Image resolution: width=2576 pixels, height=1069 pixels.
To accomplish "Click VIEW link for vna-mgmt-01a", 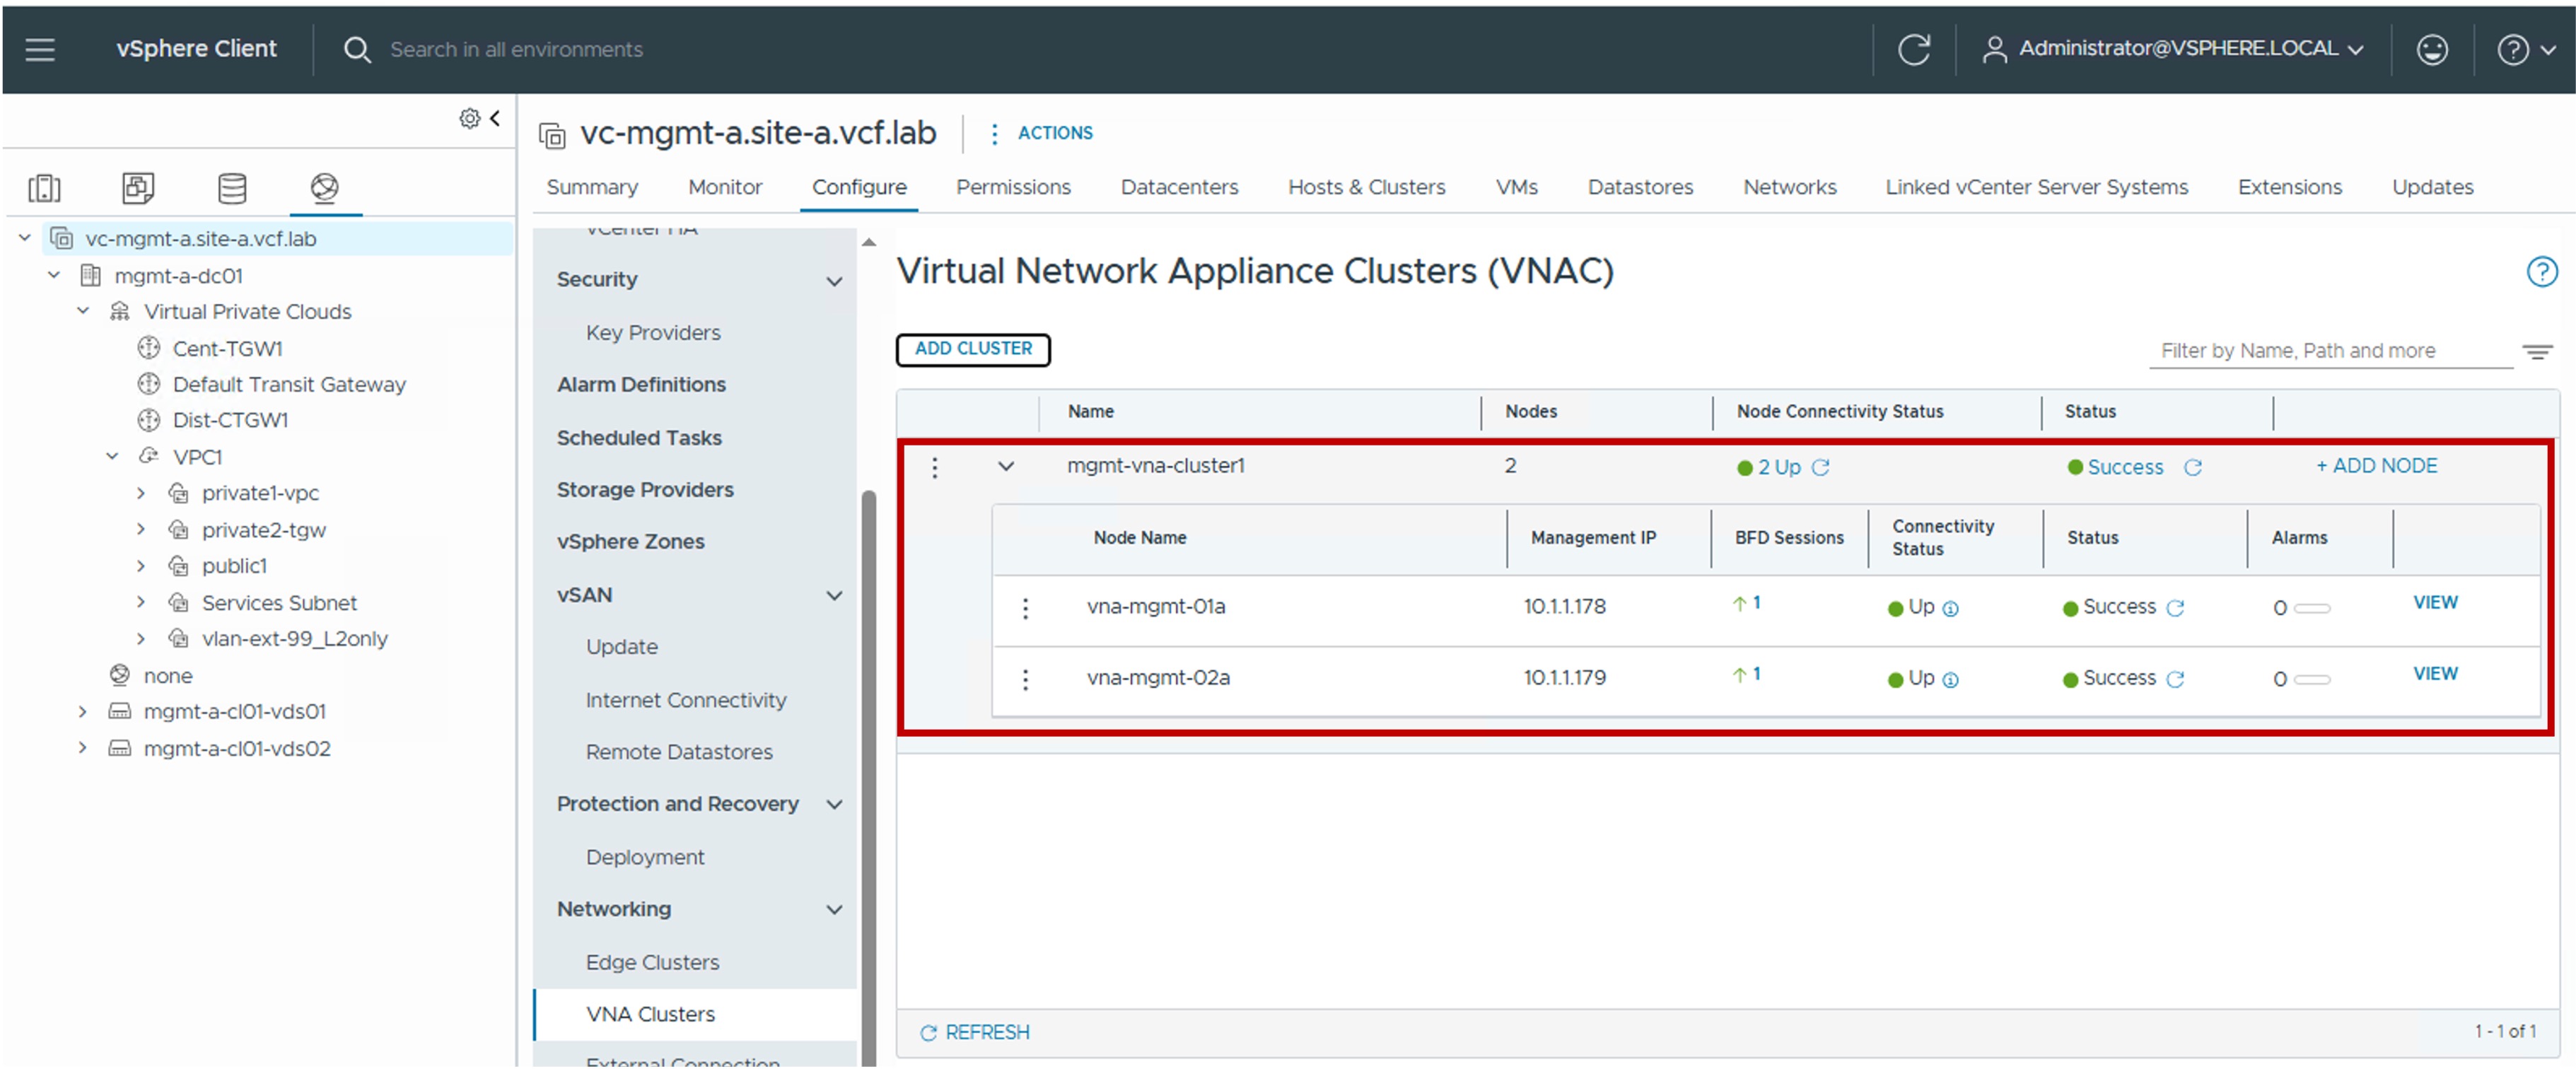I will (x=2434, y=602).
